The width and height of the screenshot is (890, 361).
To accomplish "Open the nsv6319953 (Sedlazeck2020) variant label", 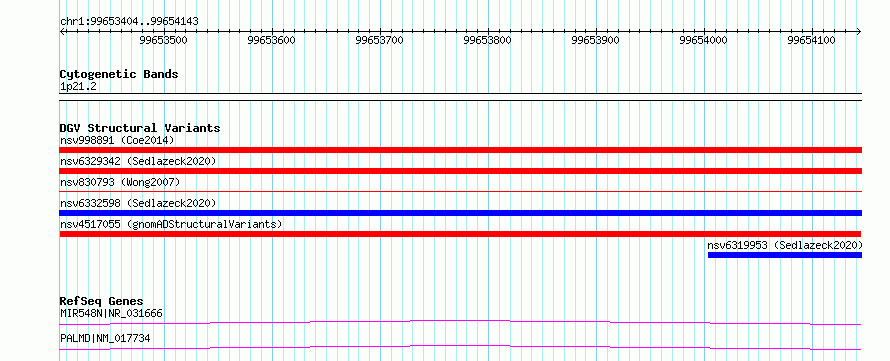I will pos(785,245).
